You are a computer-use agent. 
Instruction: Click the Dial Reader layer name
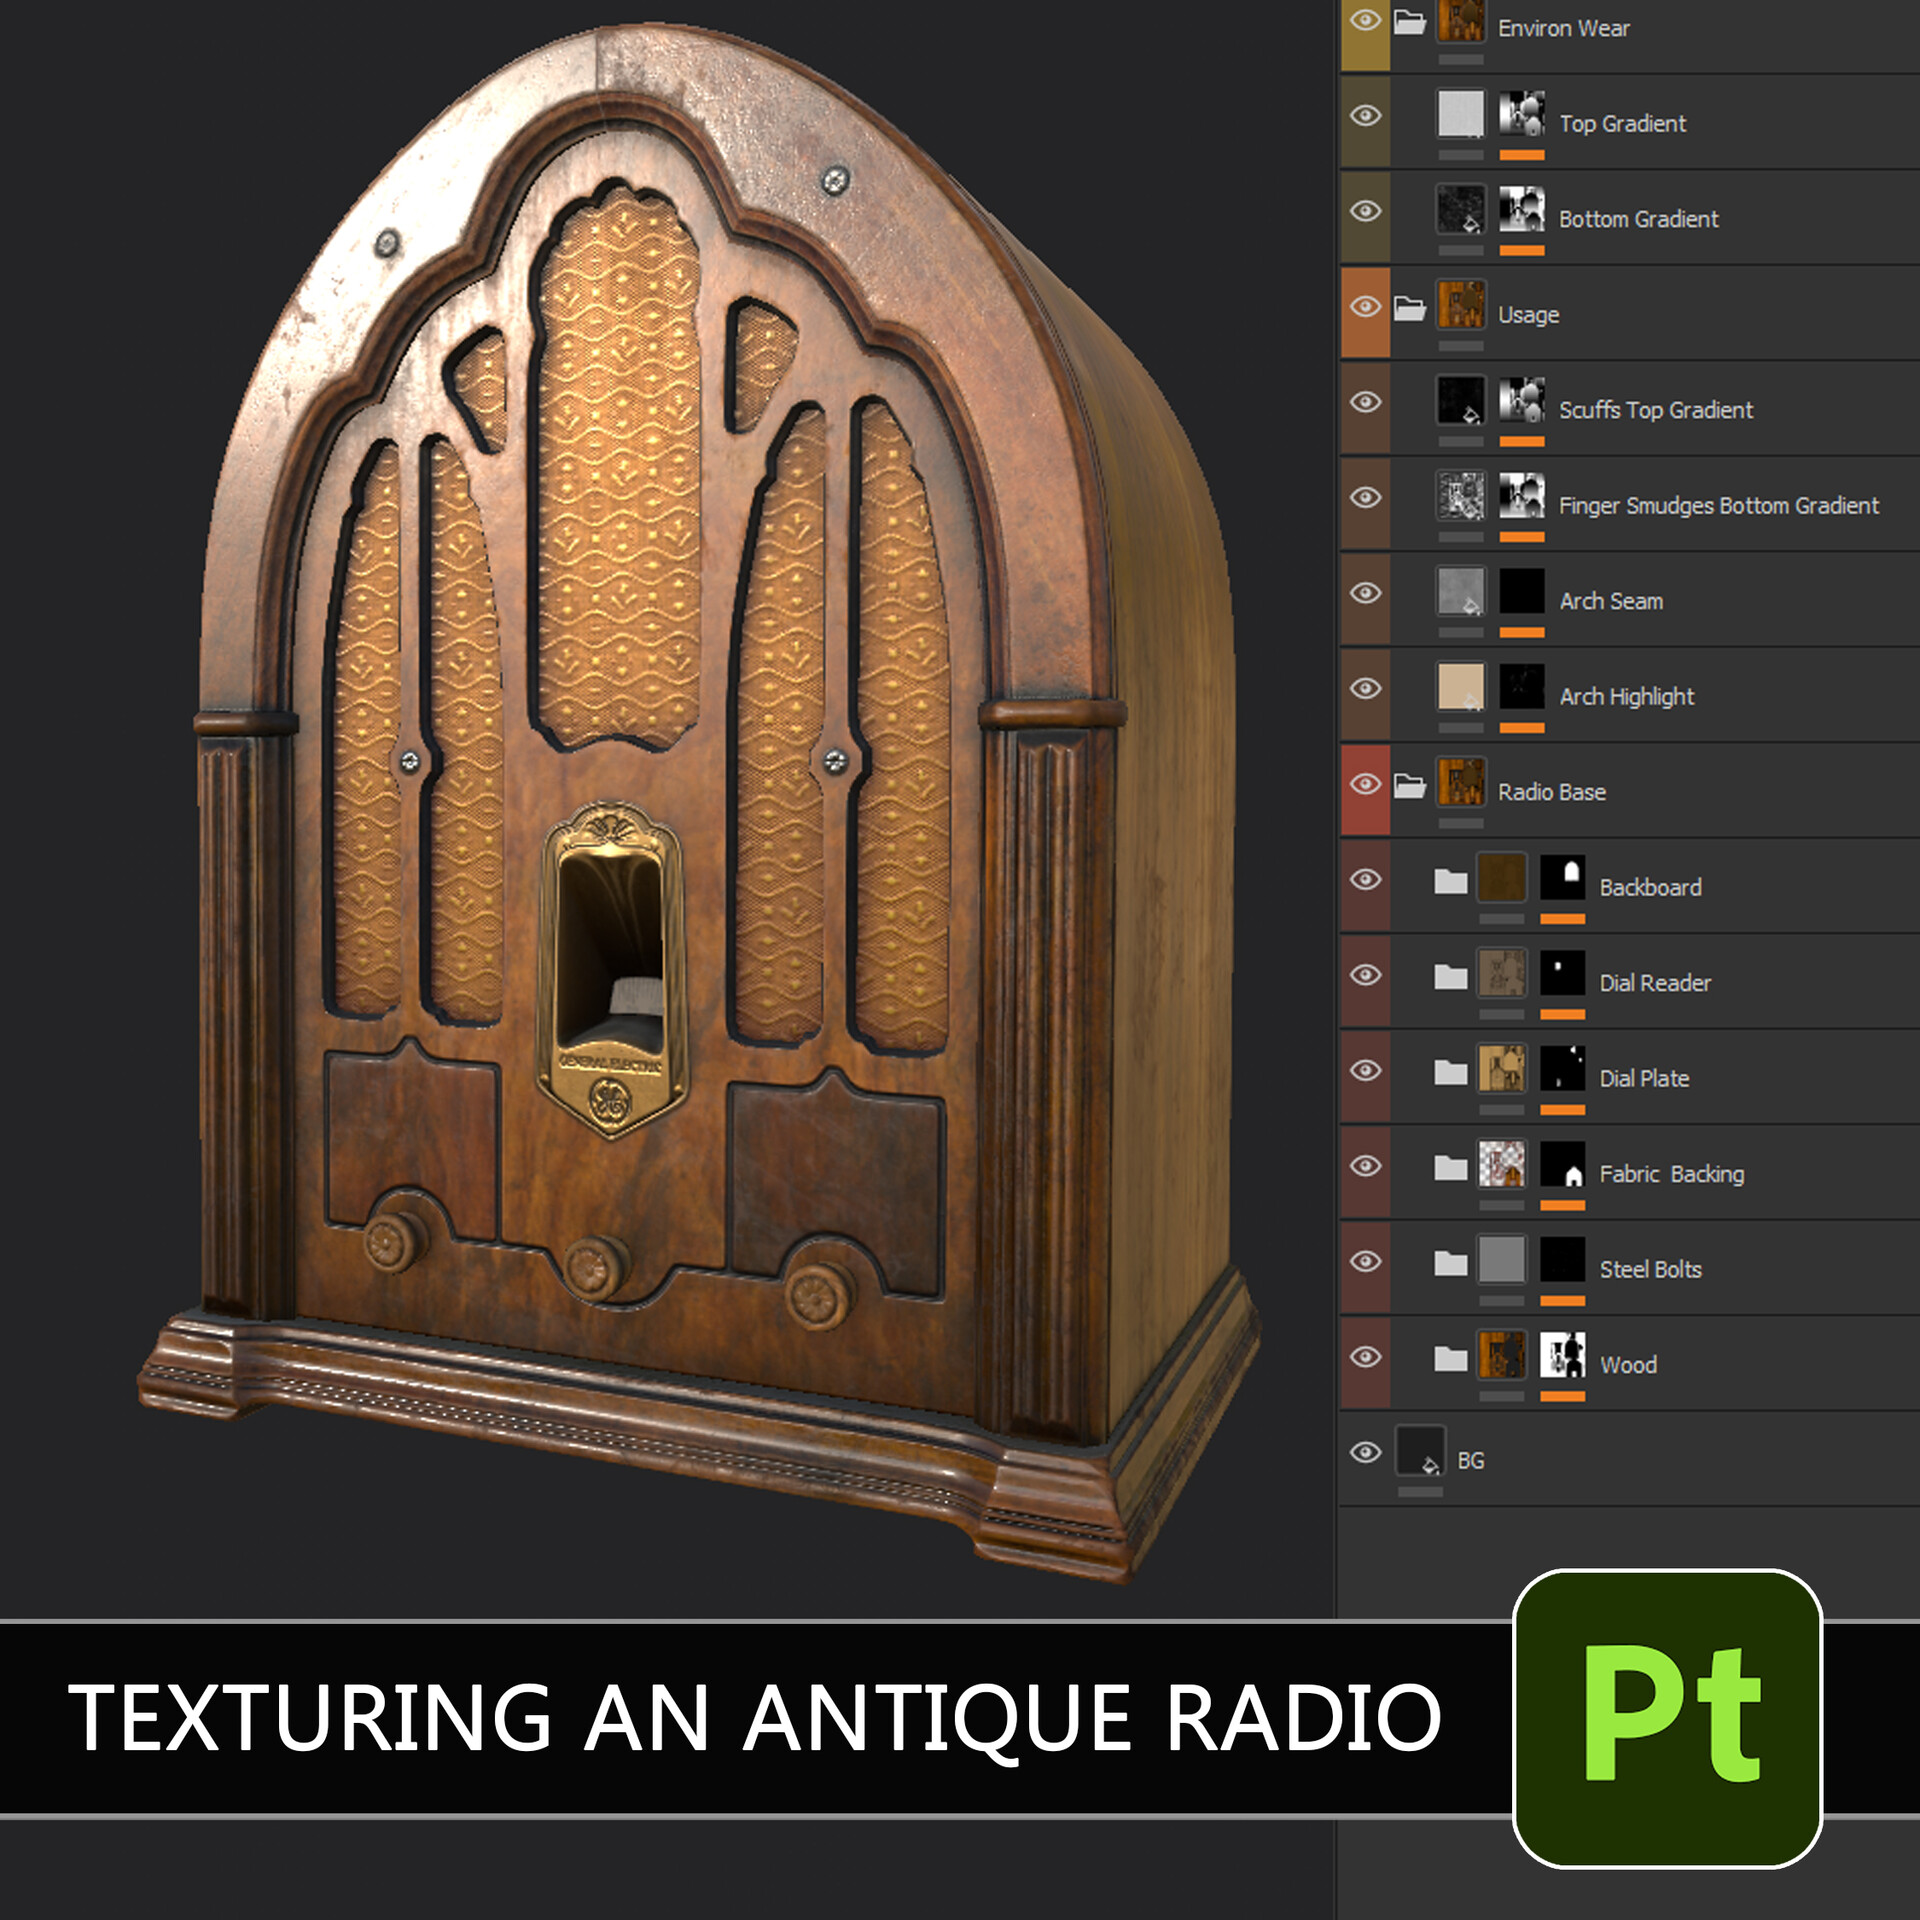click(x=1656, y=982)
